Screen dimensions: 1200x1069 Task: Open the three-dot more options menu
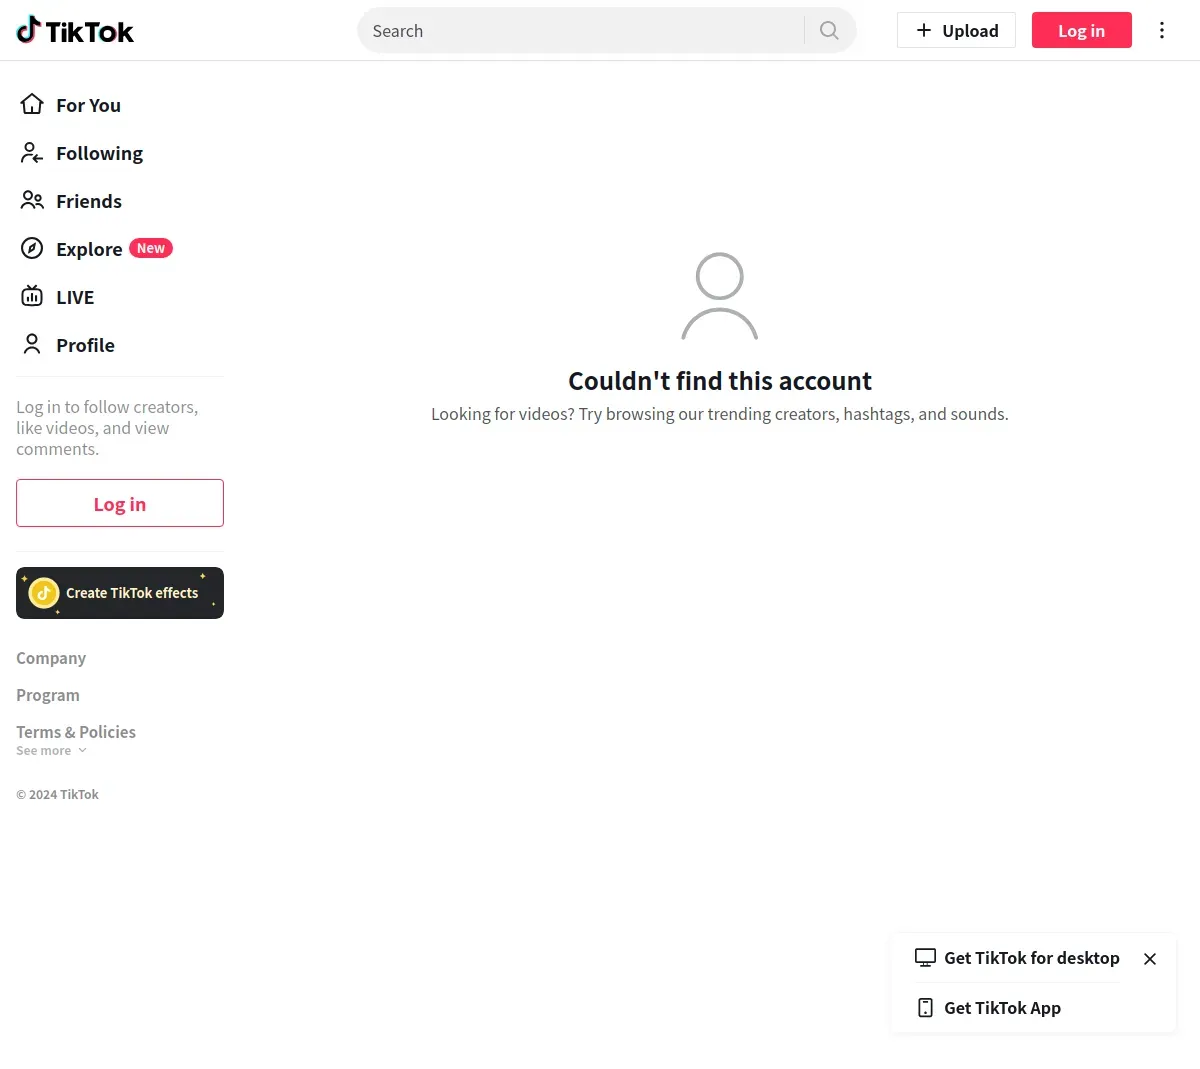click(1161, 30)
